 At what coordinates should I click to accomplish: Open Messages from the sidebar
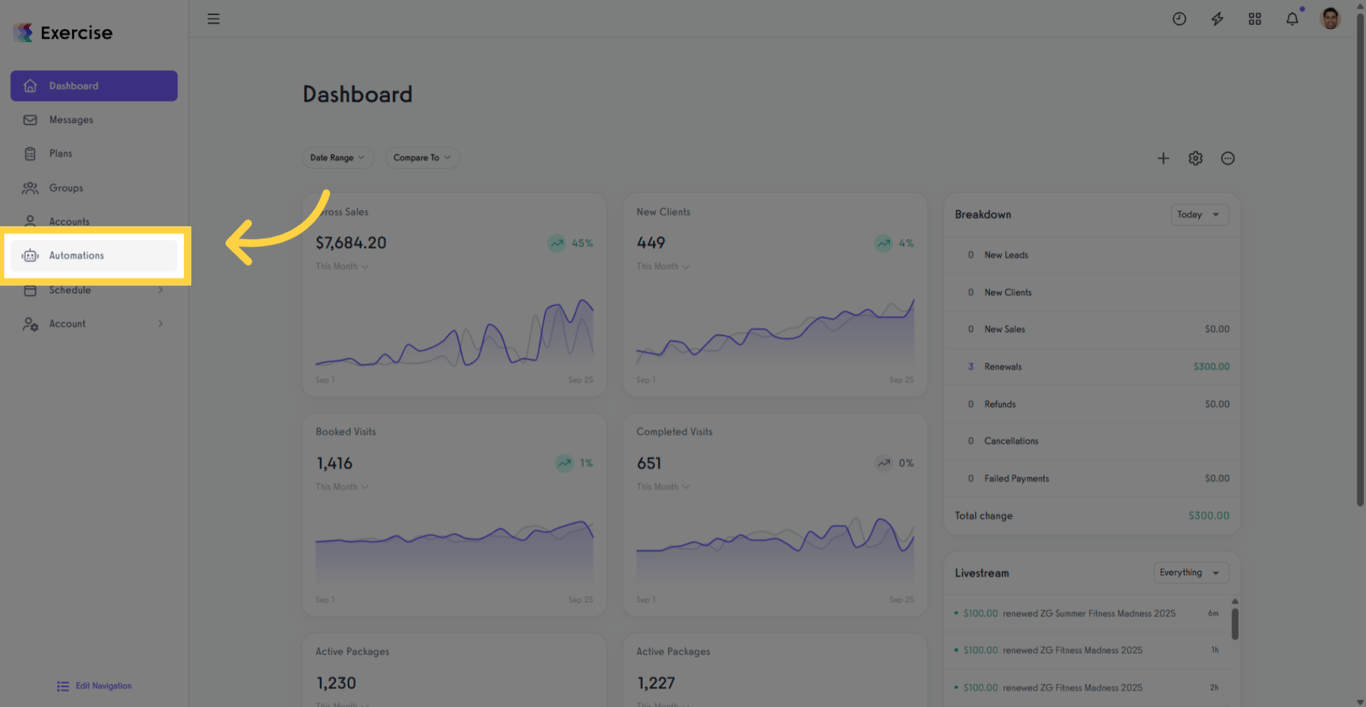pos(71,120)
